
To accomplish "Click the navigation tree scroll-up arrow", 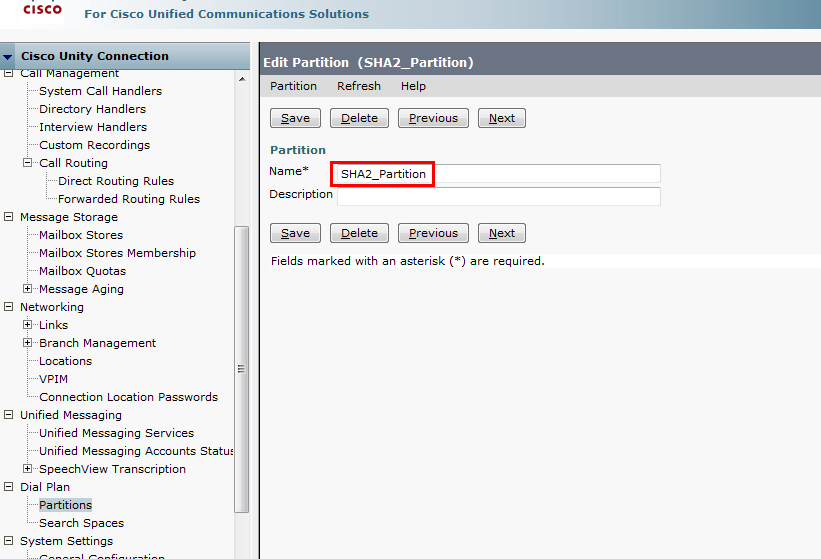I will [242, 79].
